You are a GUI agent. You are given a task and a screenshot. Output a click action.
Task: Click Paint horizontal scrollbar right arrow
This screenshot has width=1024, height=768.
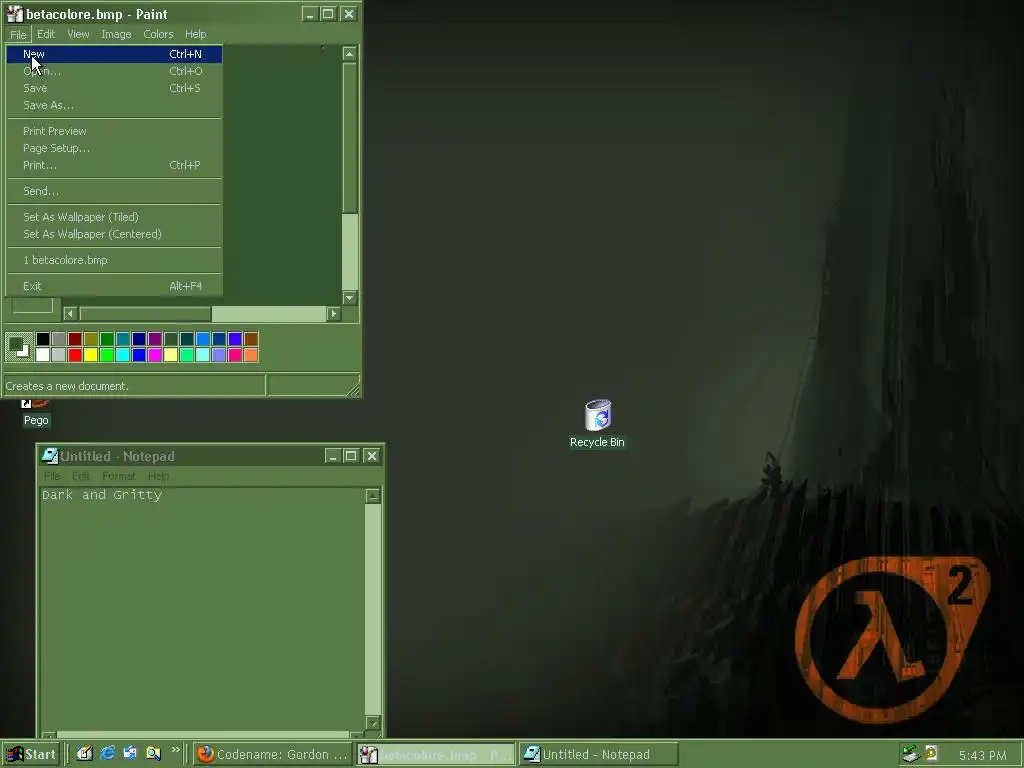click(334, 313)
